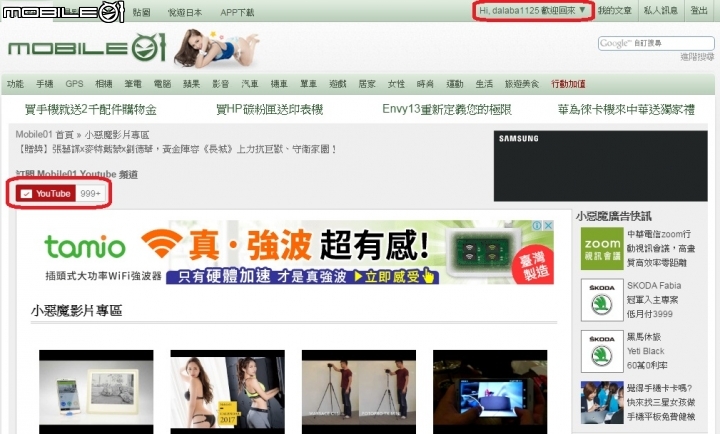Click the Skoda logo beside SKODA Fabia

(x=602, y=300)
